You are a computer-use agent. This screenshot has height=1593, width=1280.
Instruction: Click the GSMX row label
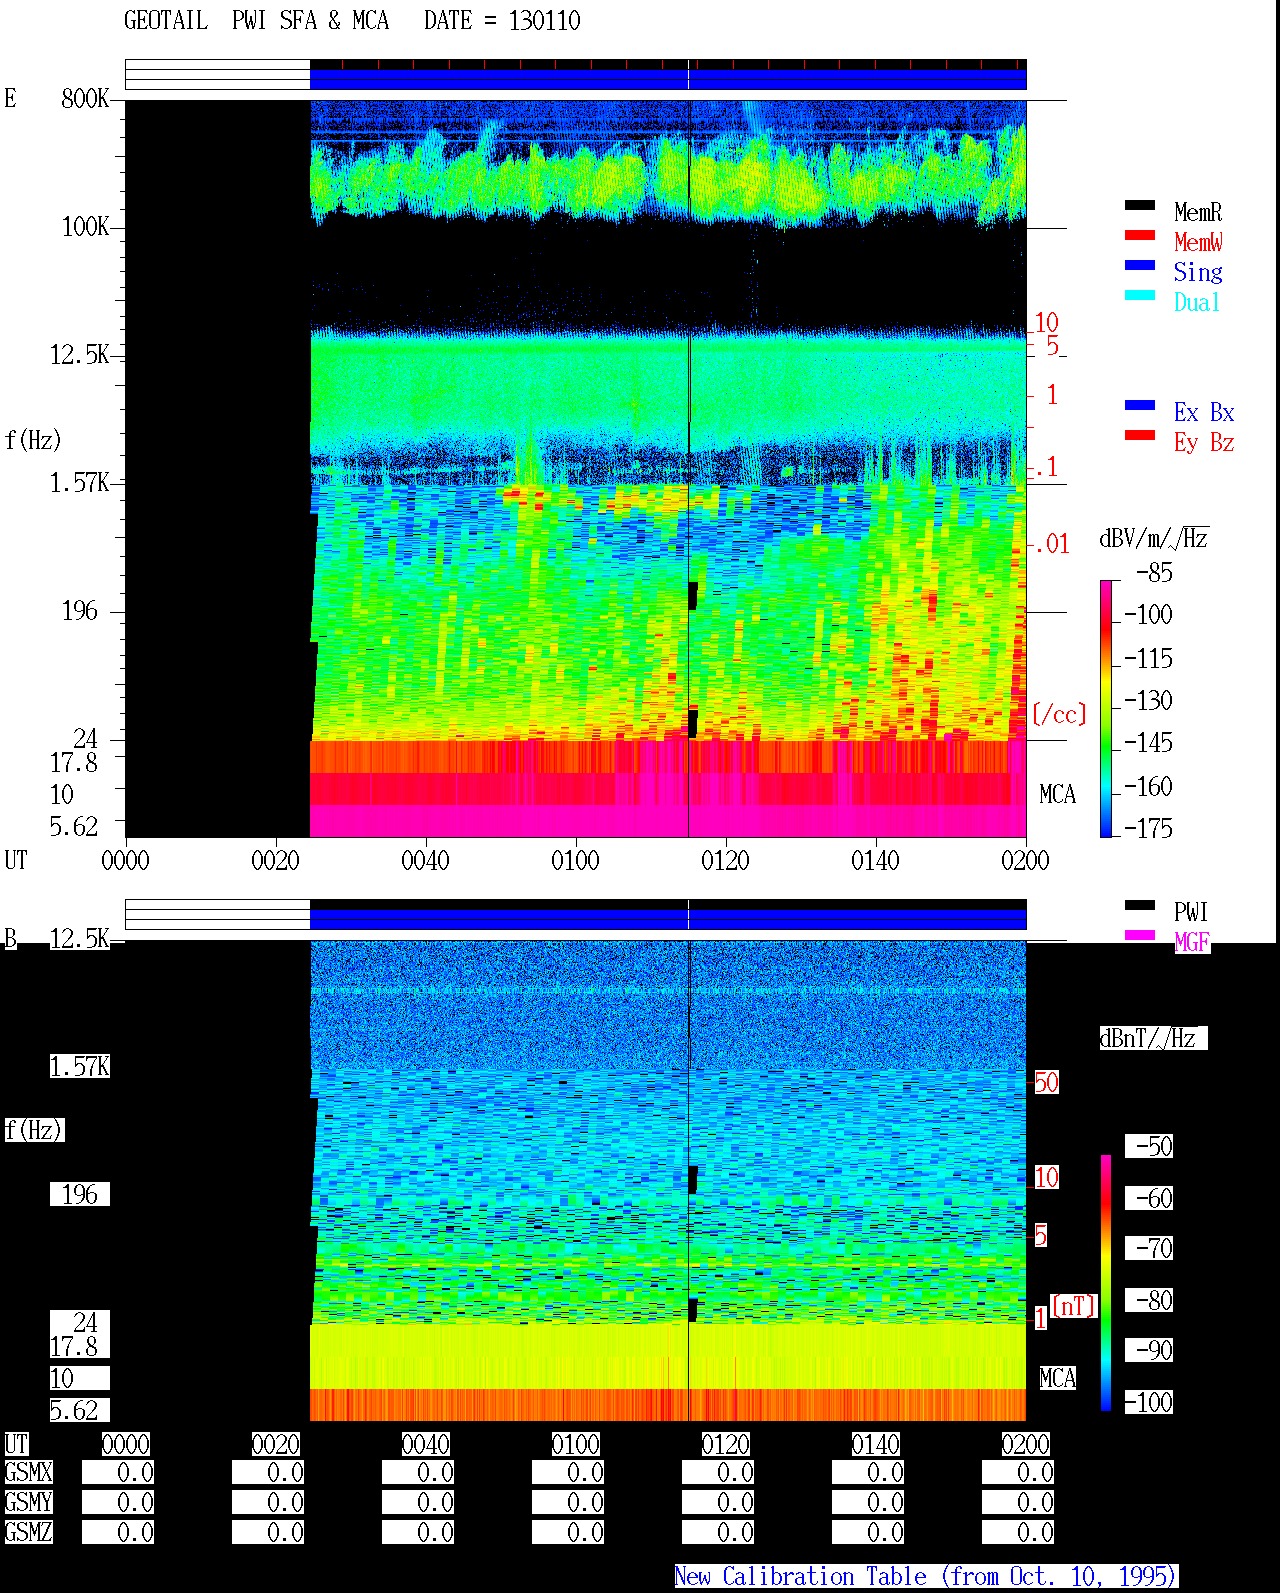pos(28,1472)
